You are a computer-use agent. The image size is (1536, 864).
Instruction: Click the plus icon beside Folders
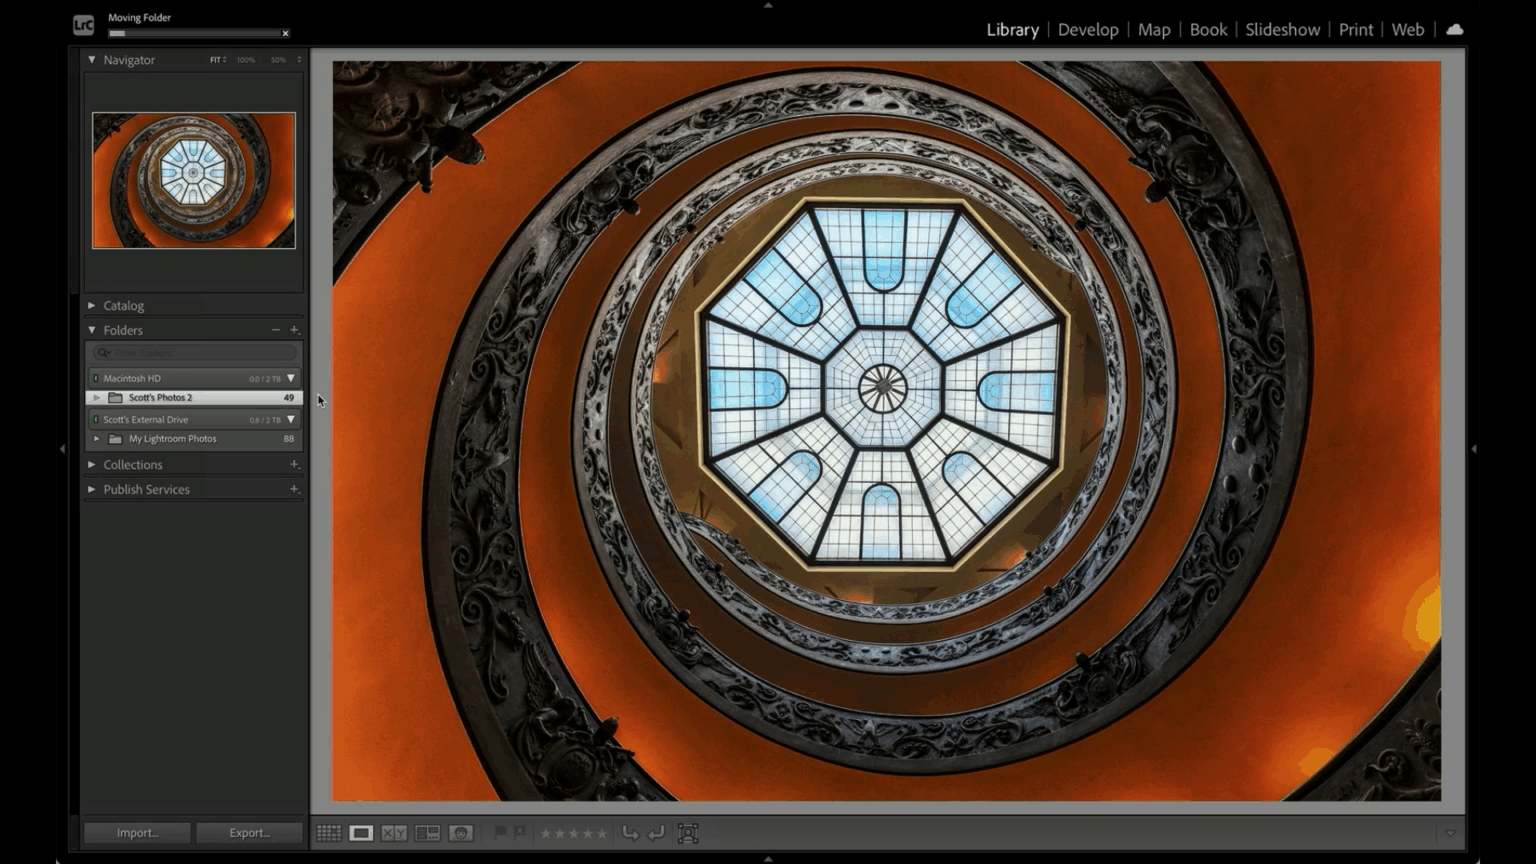pyautogui.click(x=295, y=329)
